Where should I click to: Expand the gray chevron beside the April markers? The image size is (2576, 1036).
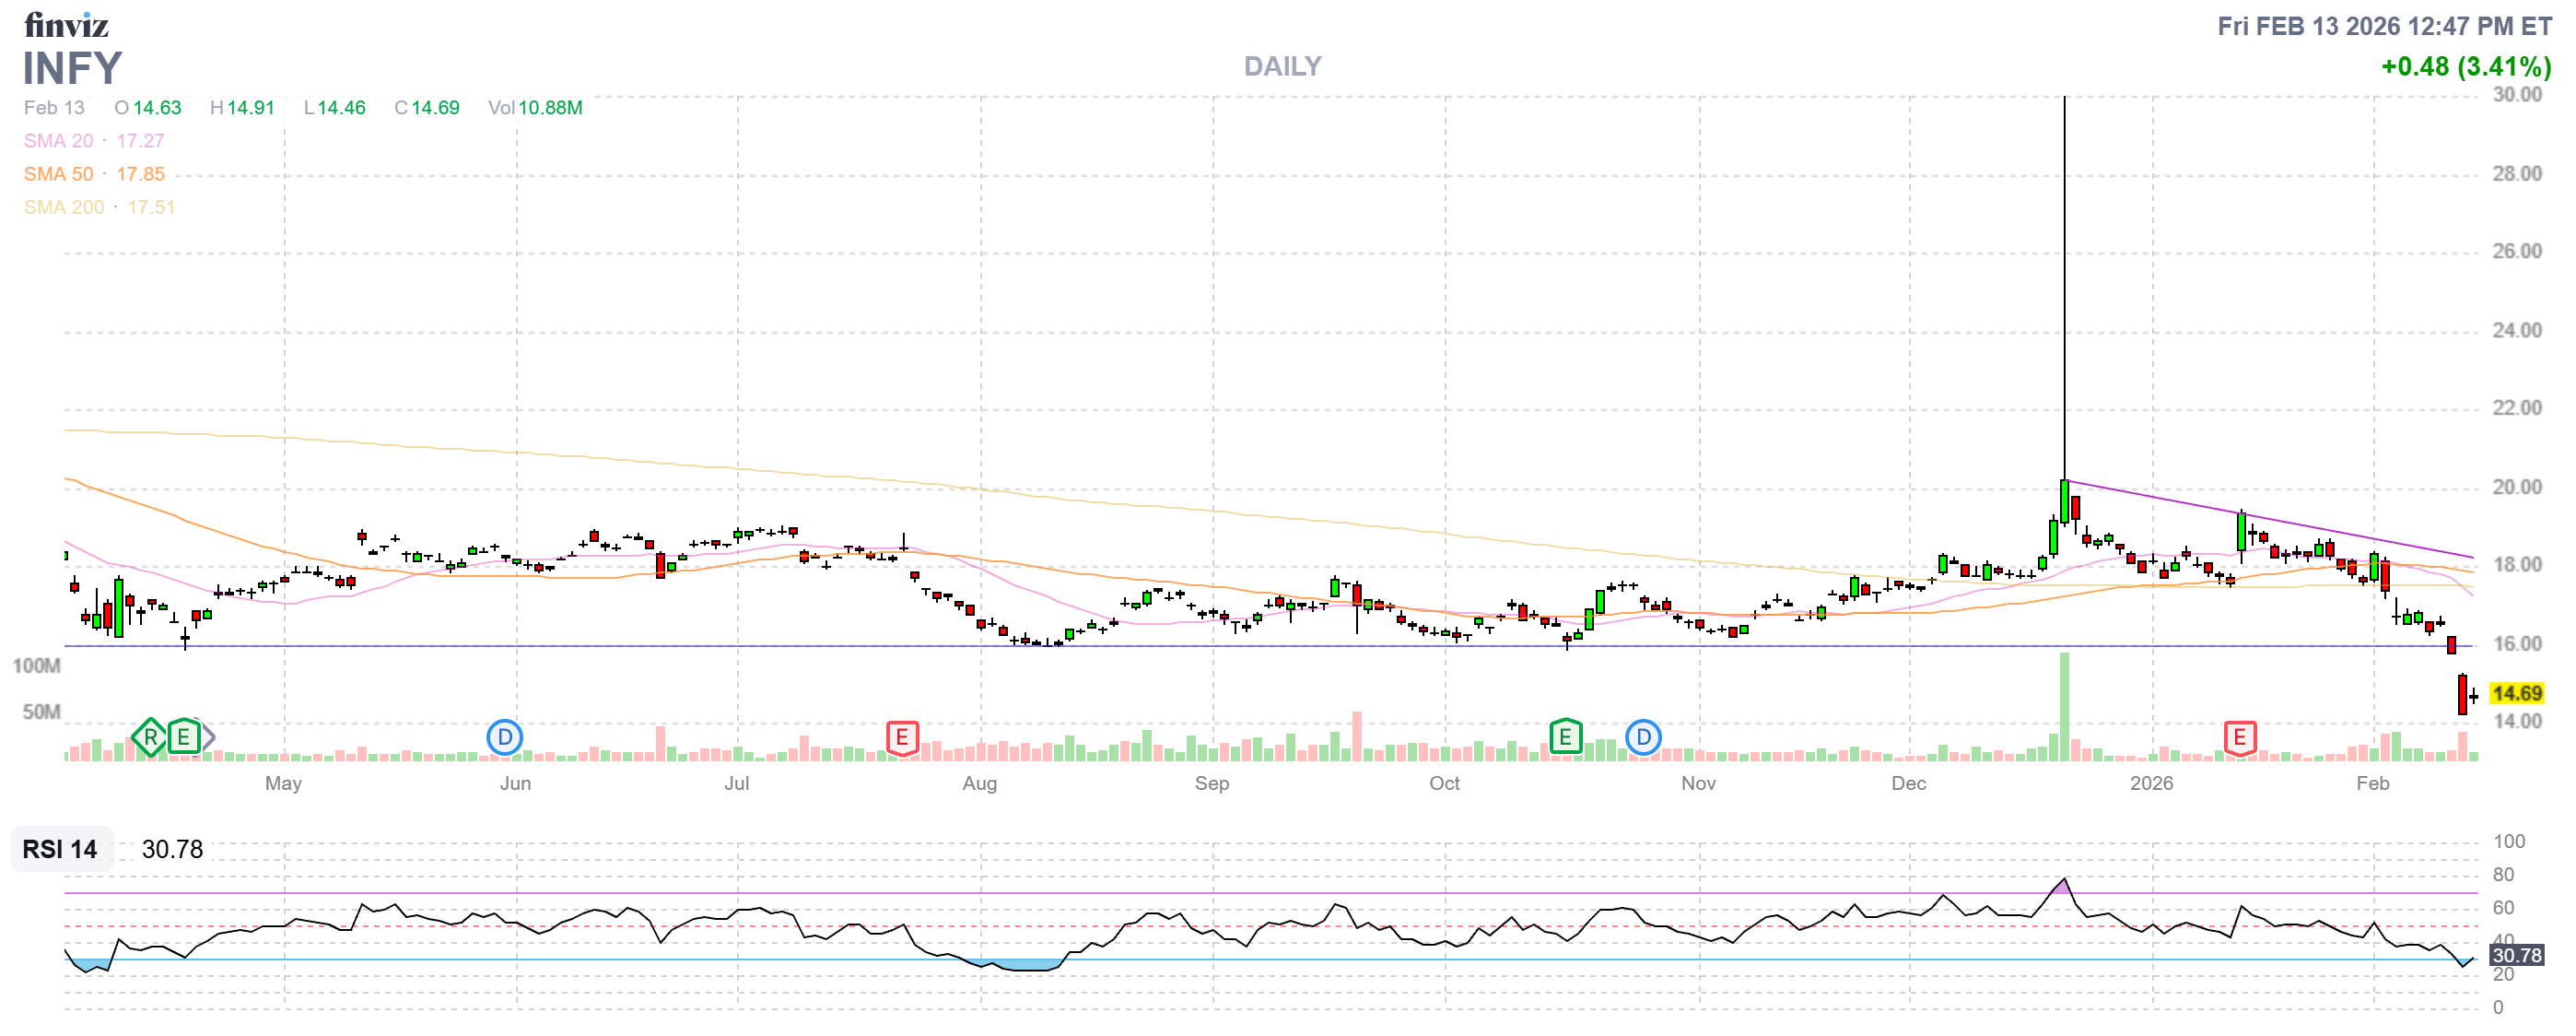210,738
